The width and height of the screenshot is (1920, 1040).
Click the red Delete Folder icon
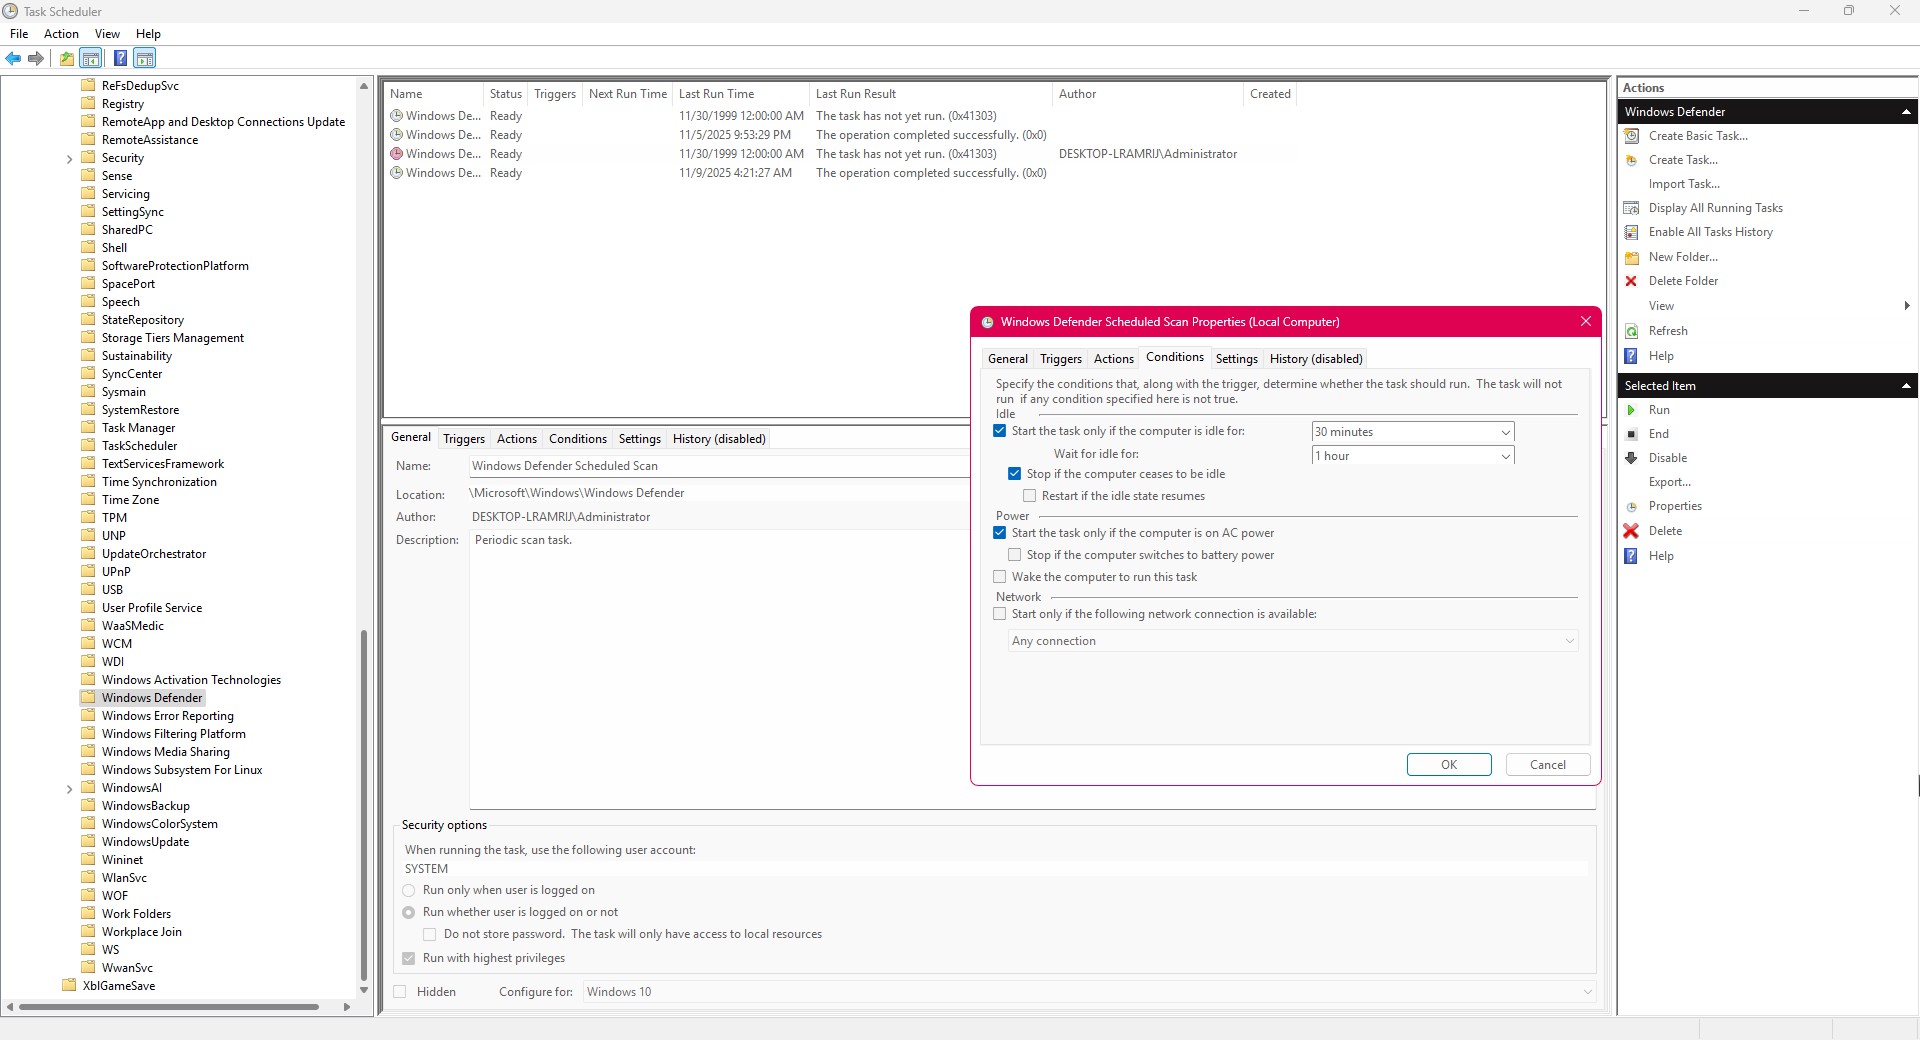pos(1631,281)
